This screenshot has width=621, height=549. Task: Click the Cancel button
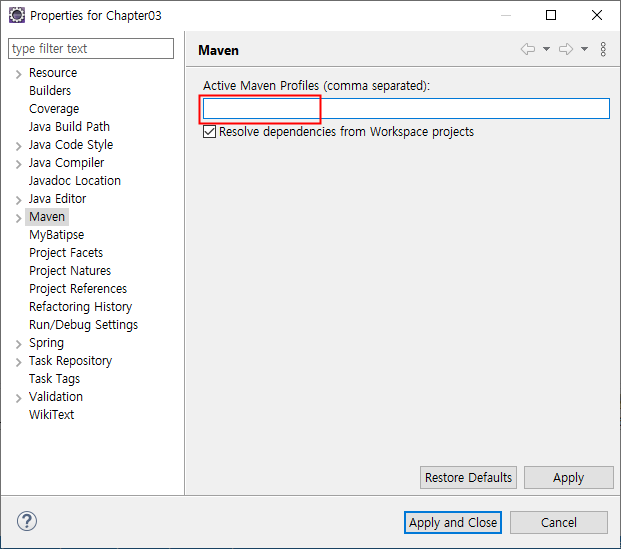point(558,522)
